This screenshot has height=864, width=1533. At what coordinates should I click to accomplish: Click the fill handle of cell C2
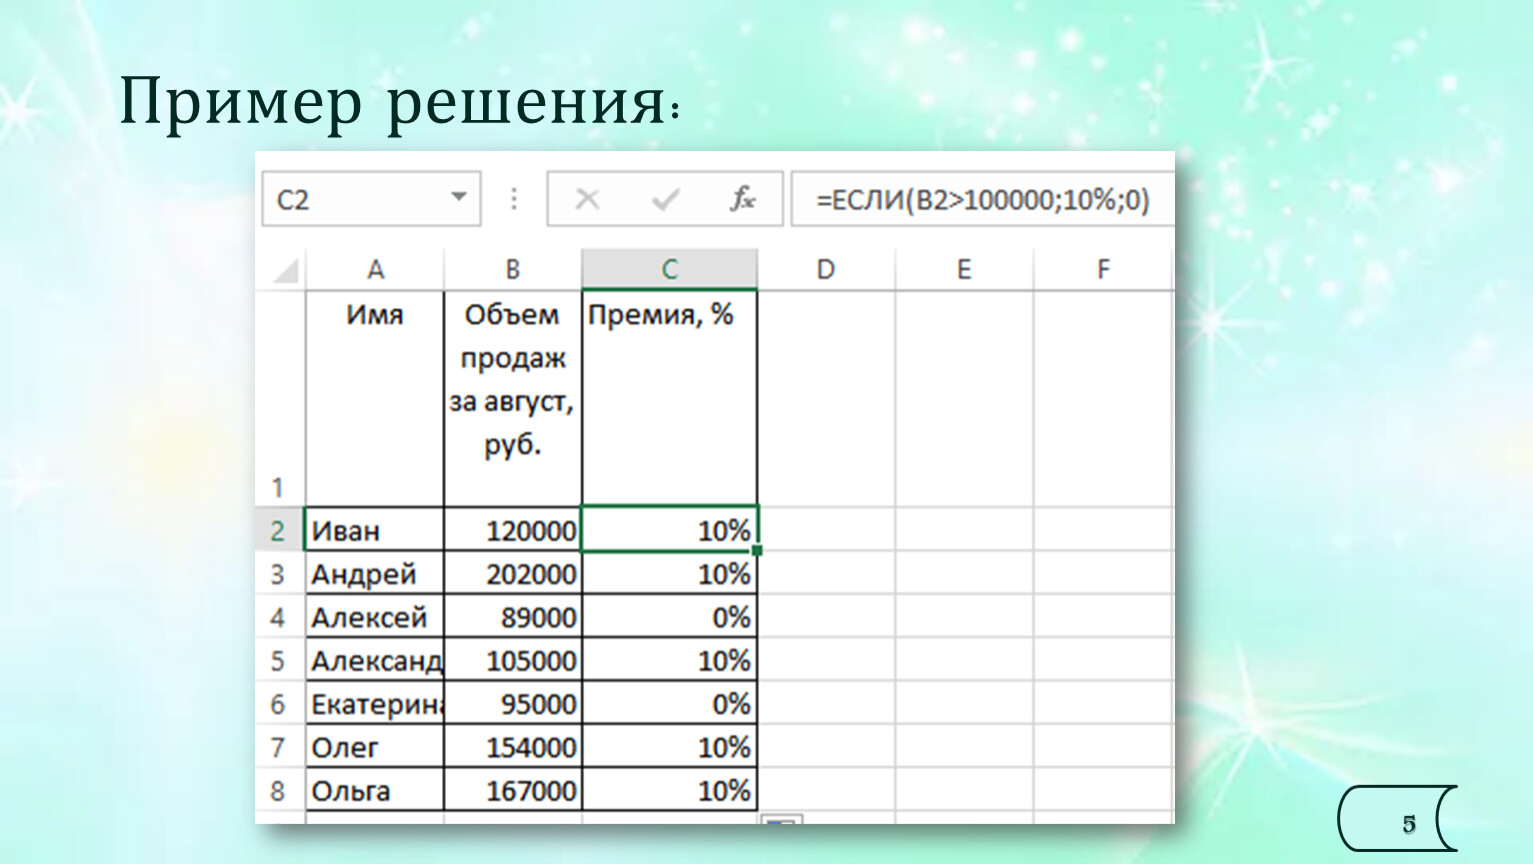757,550
